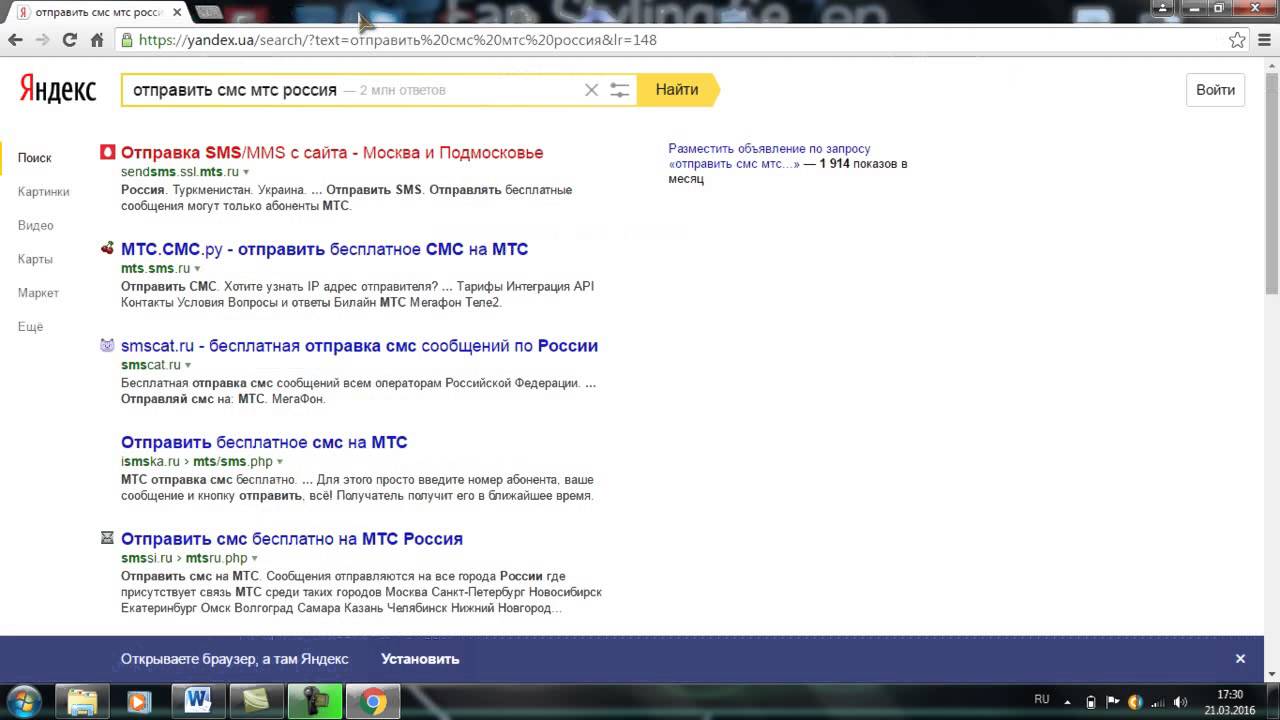This screenshot has height=720, width=1280.
Task: Click the favicon beside smssi.ru result
Action: (x=108, y=538)
